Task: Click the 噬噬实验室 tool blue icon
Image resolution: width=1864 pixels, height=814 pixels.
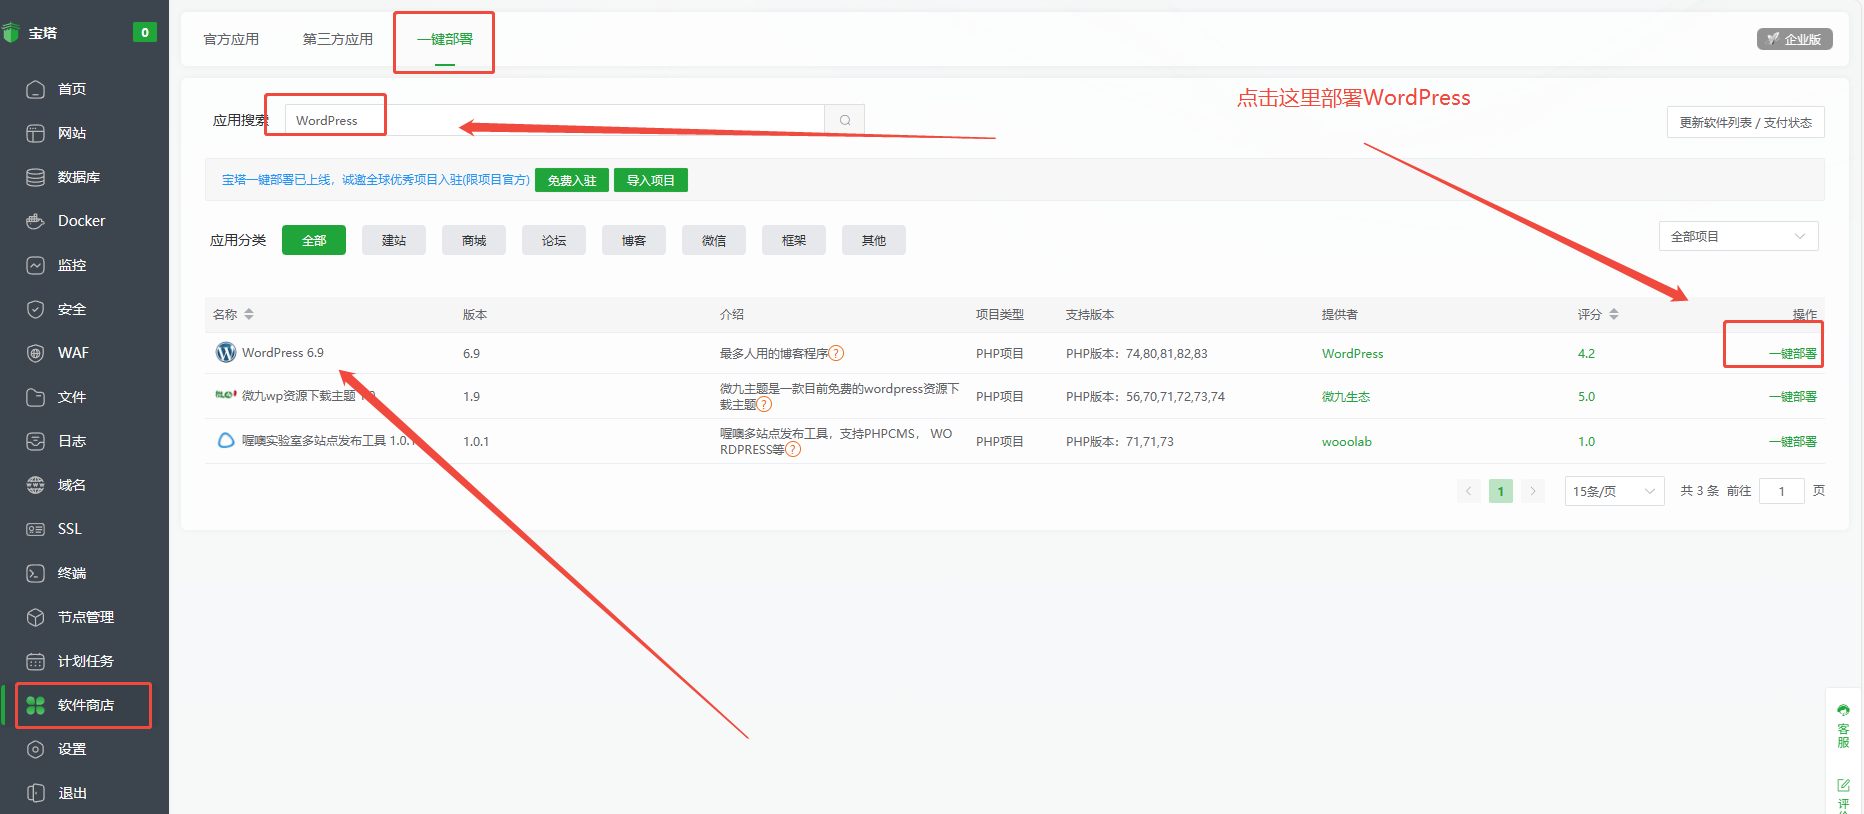Action: point(226,440)
